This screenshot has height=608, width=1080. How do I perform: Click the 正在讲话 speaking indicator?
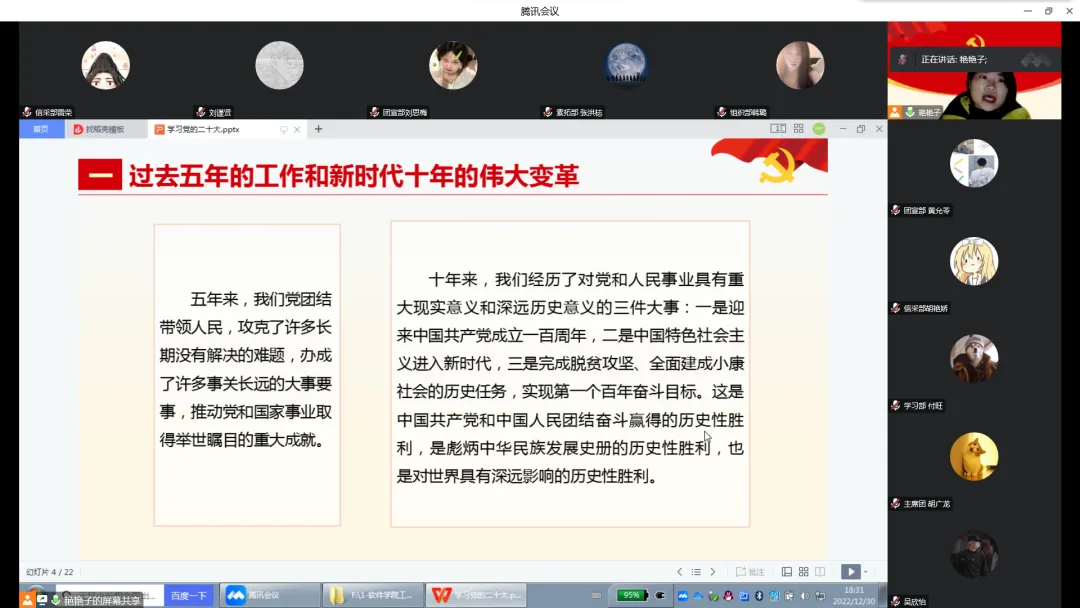click(974, 59)
